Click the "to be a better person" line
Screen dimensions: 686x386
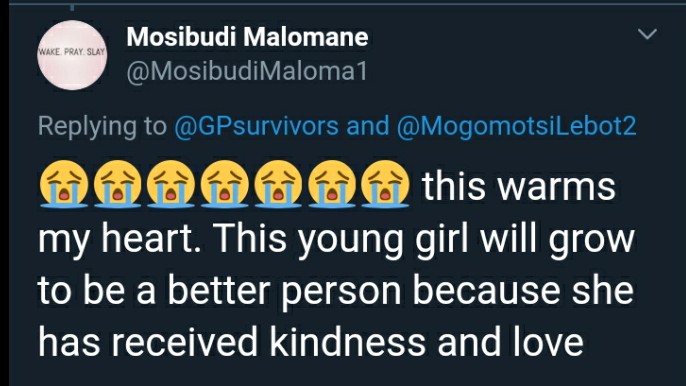(x=336, y=290)
